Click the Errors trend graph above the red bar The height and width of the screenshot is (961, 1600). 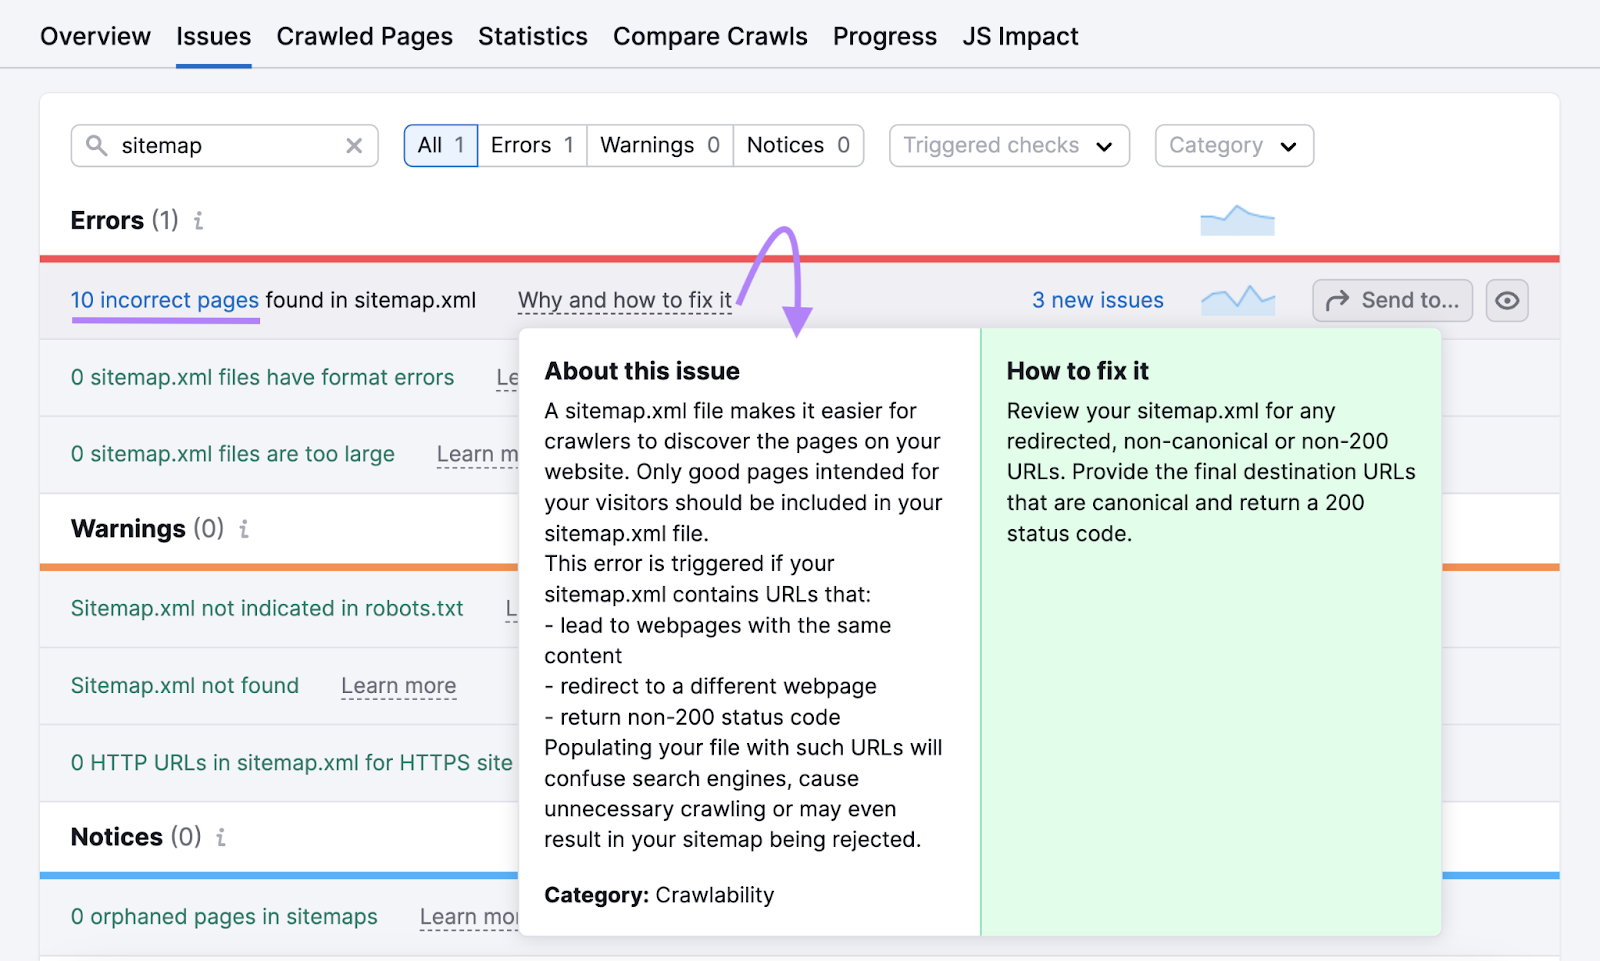pyautogui.click(x=1237, y=220)
